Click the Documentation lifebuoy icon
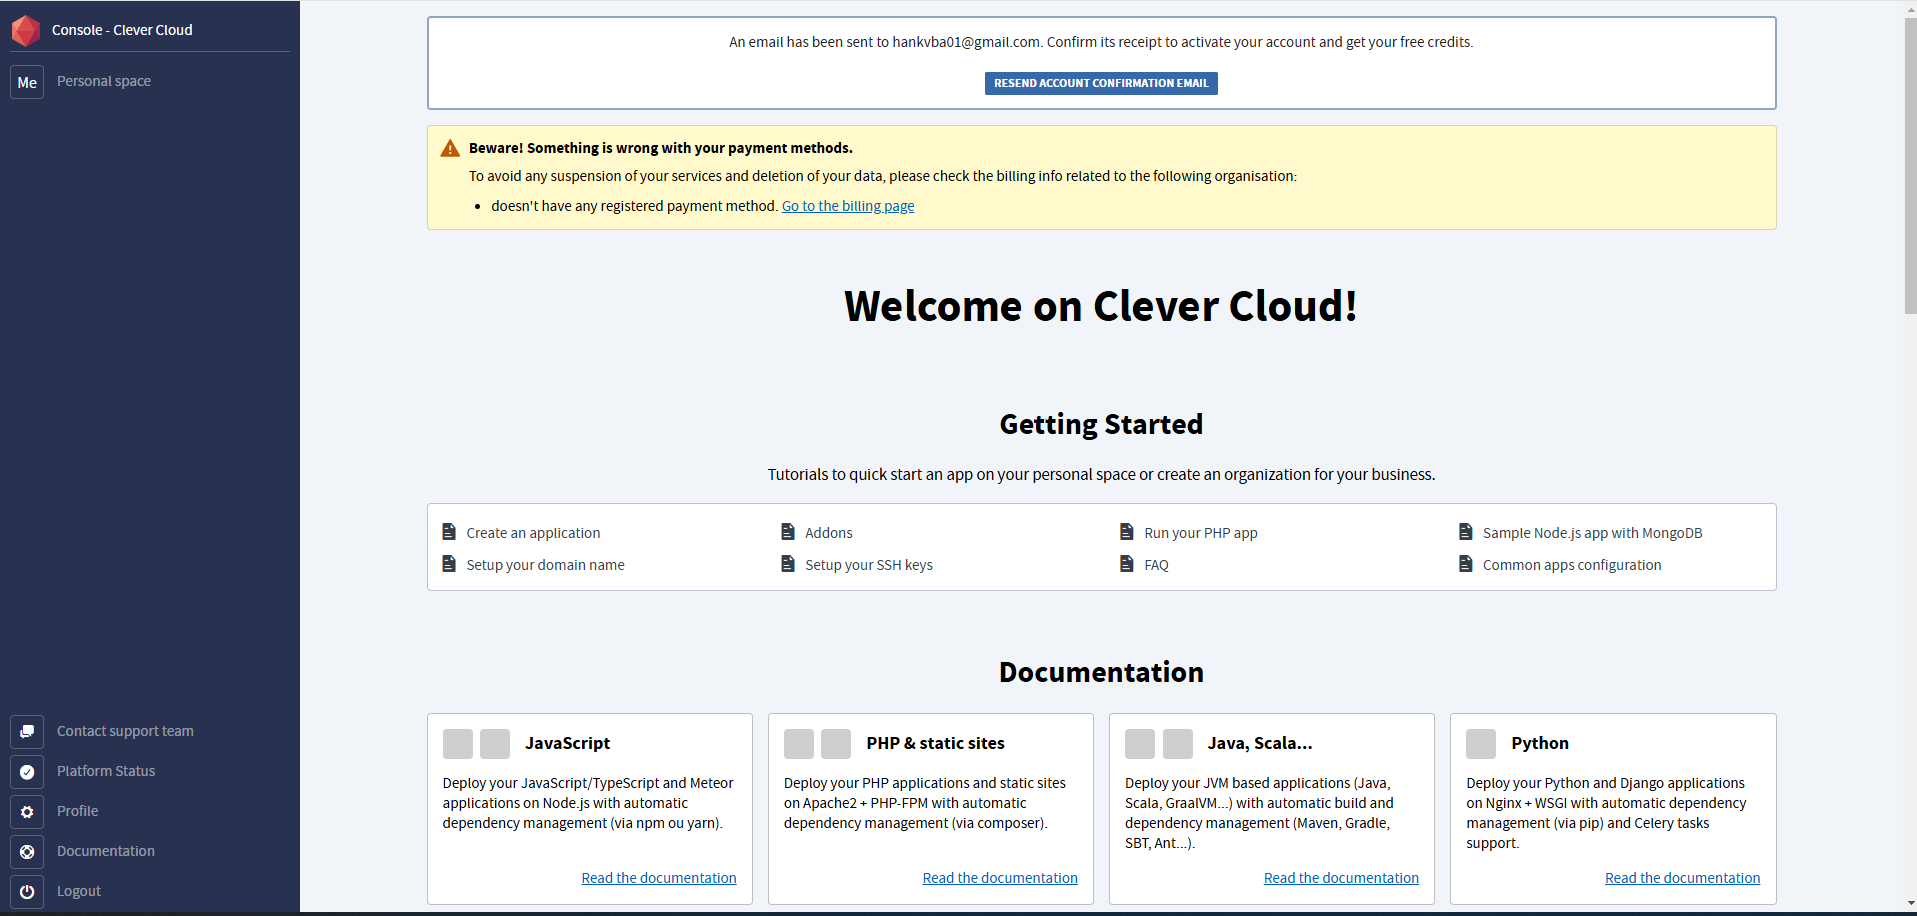 [x=27, y=851]
